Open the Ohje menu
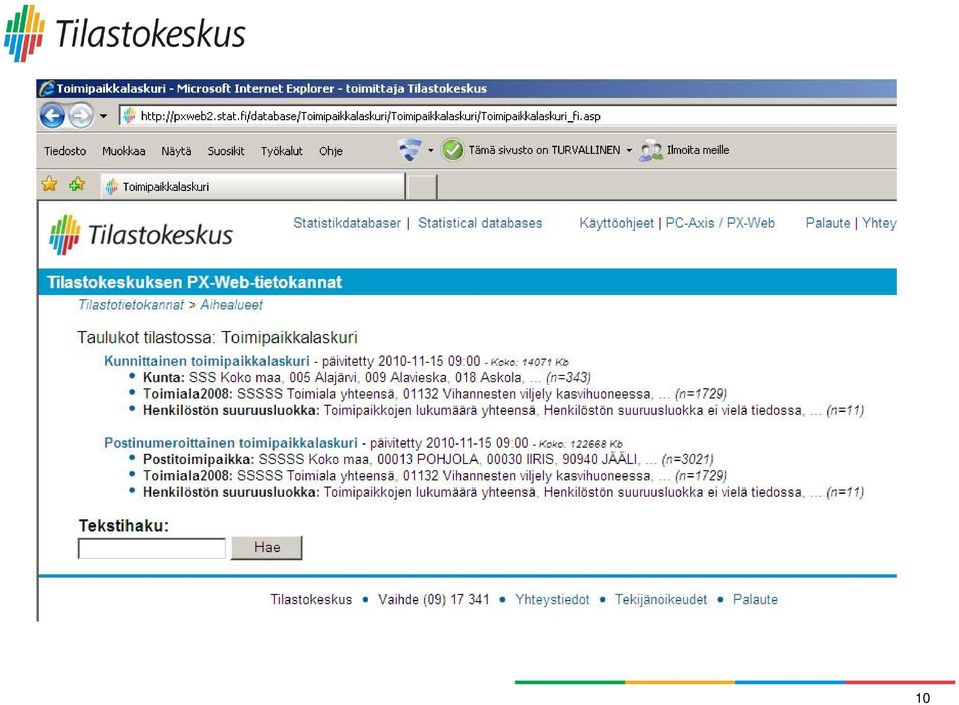This screenshot has height=705, width=959. click(x=330, y=151)
